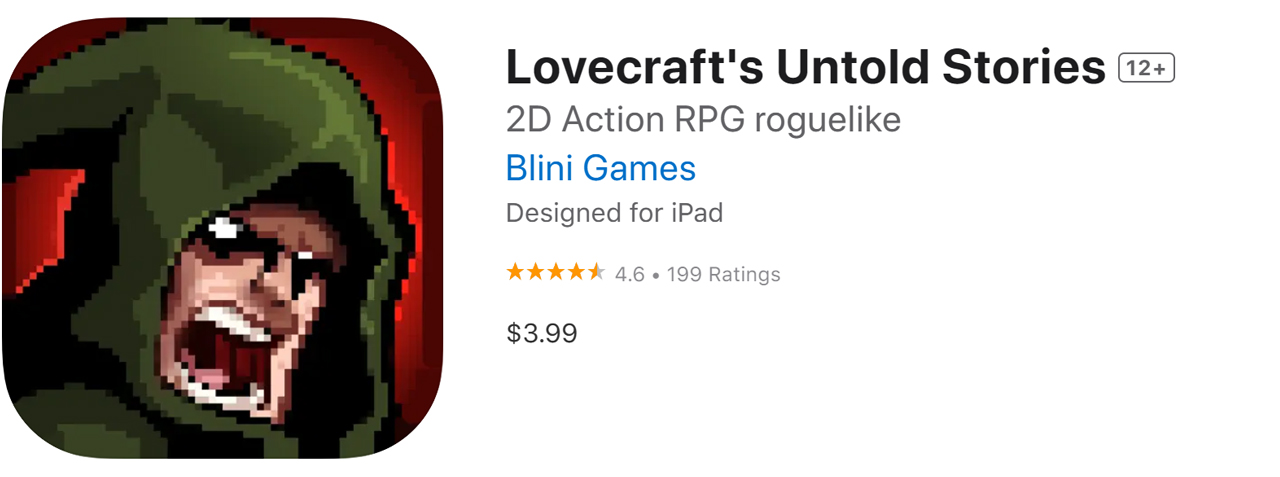
Task: Open the Lovecraft's Untold Stories app icon
Action: 222,238
